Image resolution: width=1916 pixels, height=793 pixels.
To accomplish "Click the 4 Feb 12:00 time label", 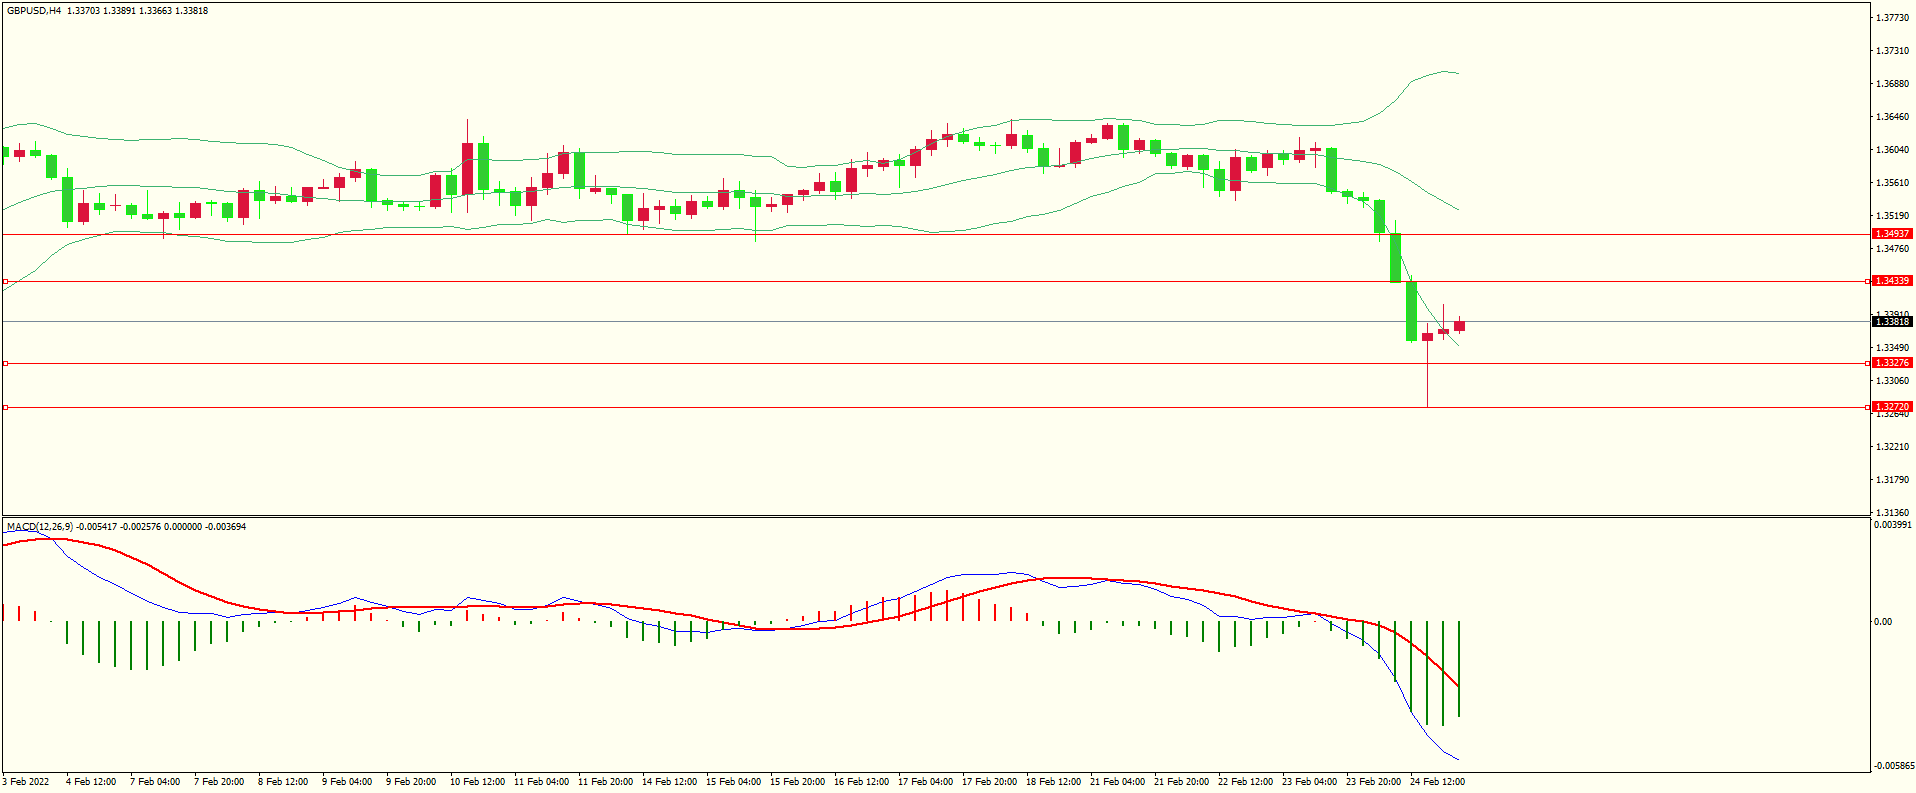I will (91, 782).
